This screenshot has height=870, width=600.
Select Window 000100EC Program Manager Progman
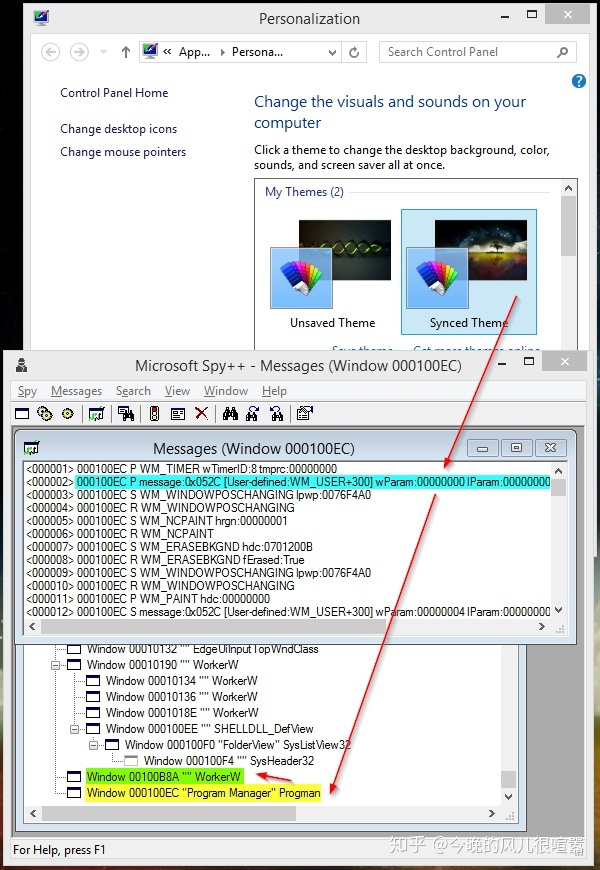click(x=204, y=793)
